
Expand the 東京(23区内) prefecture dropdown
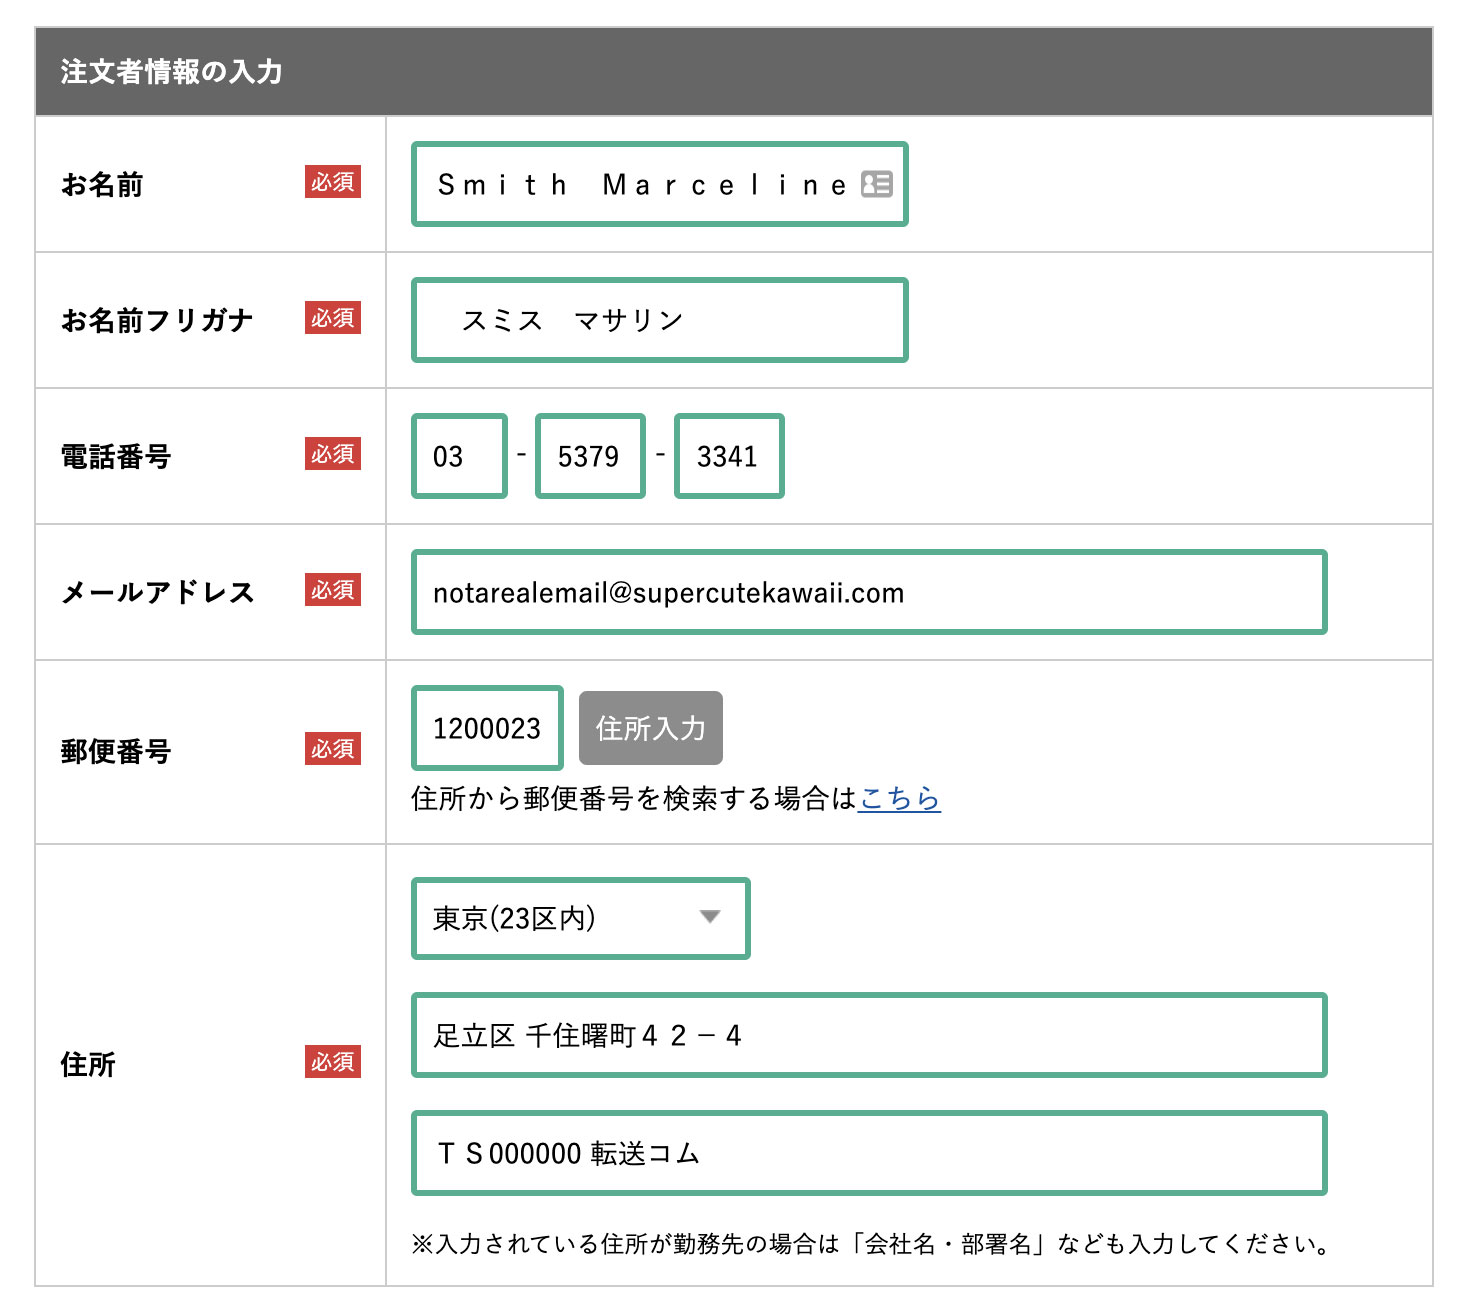(580, 918)
